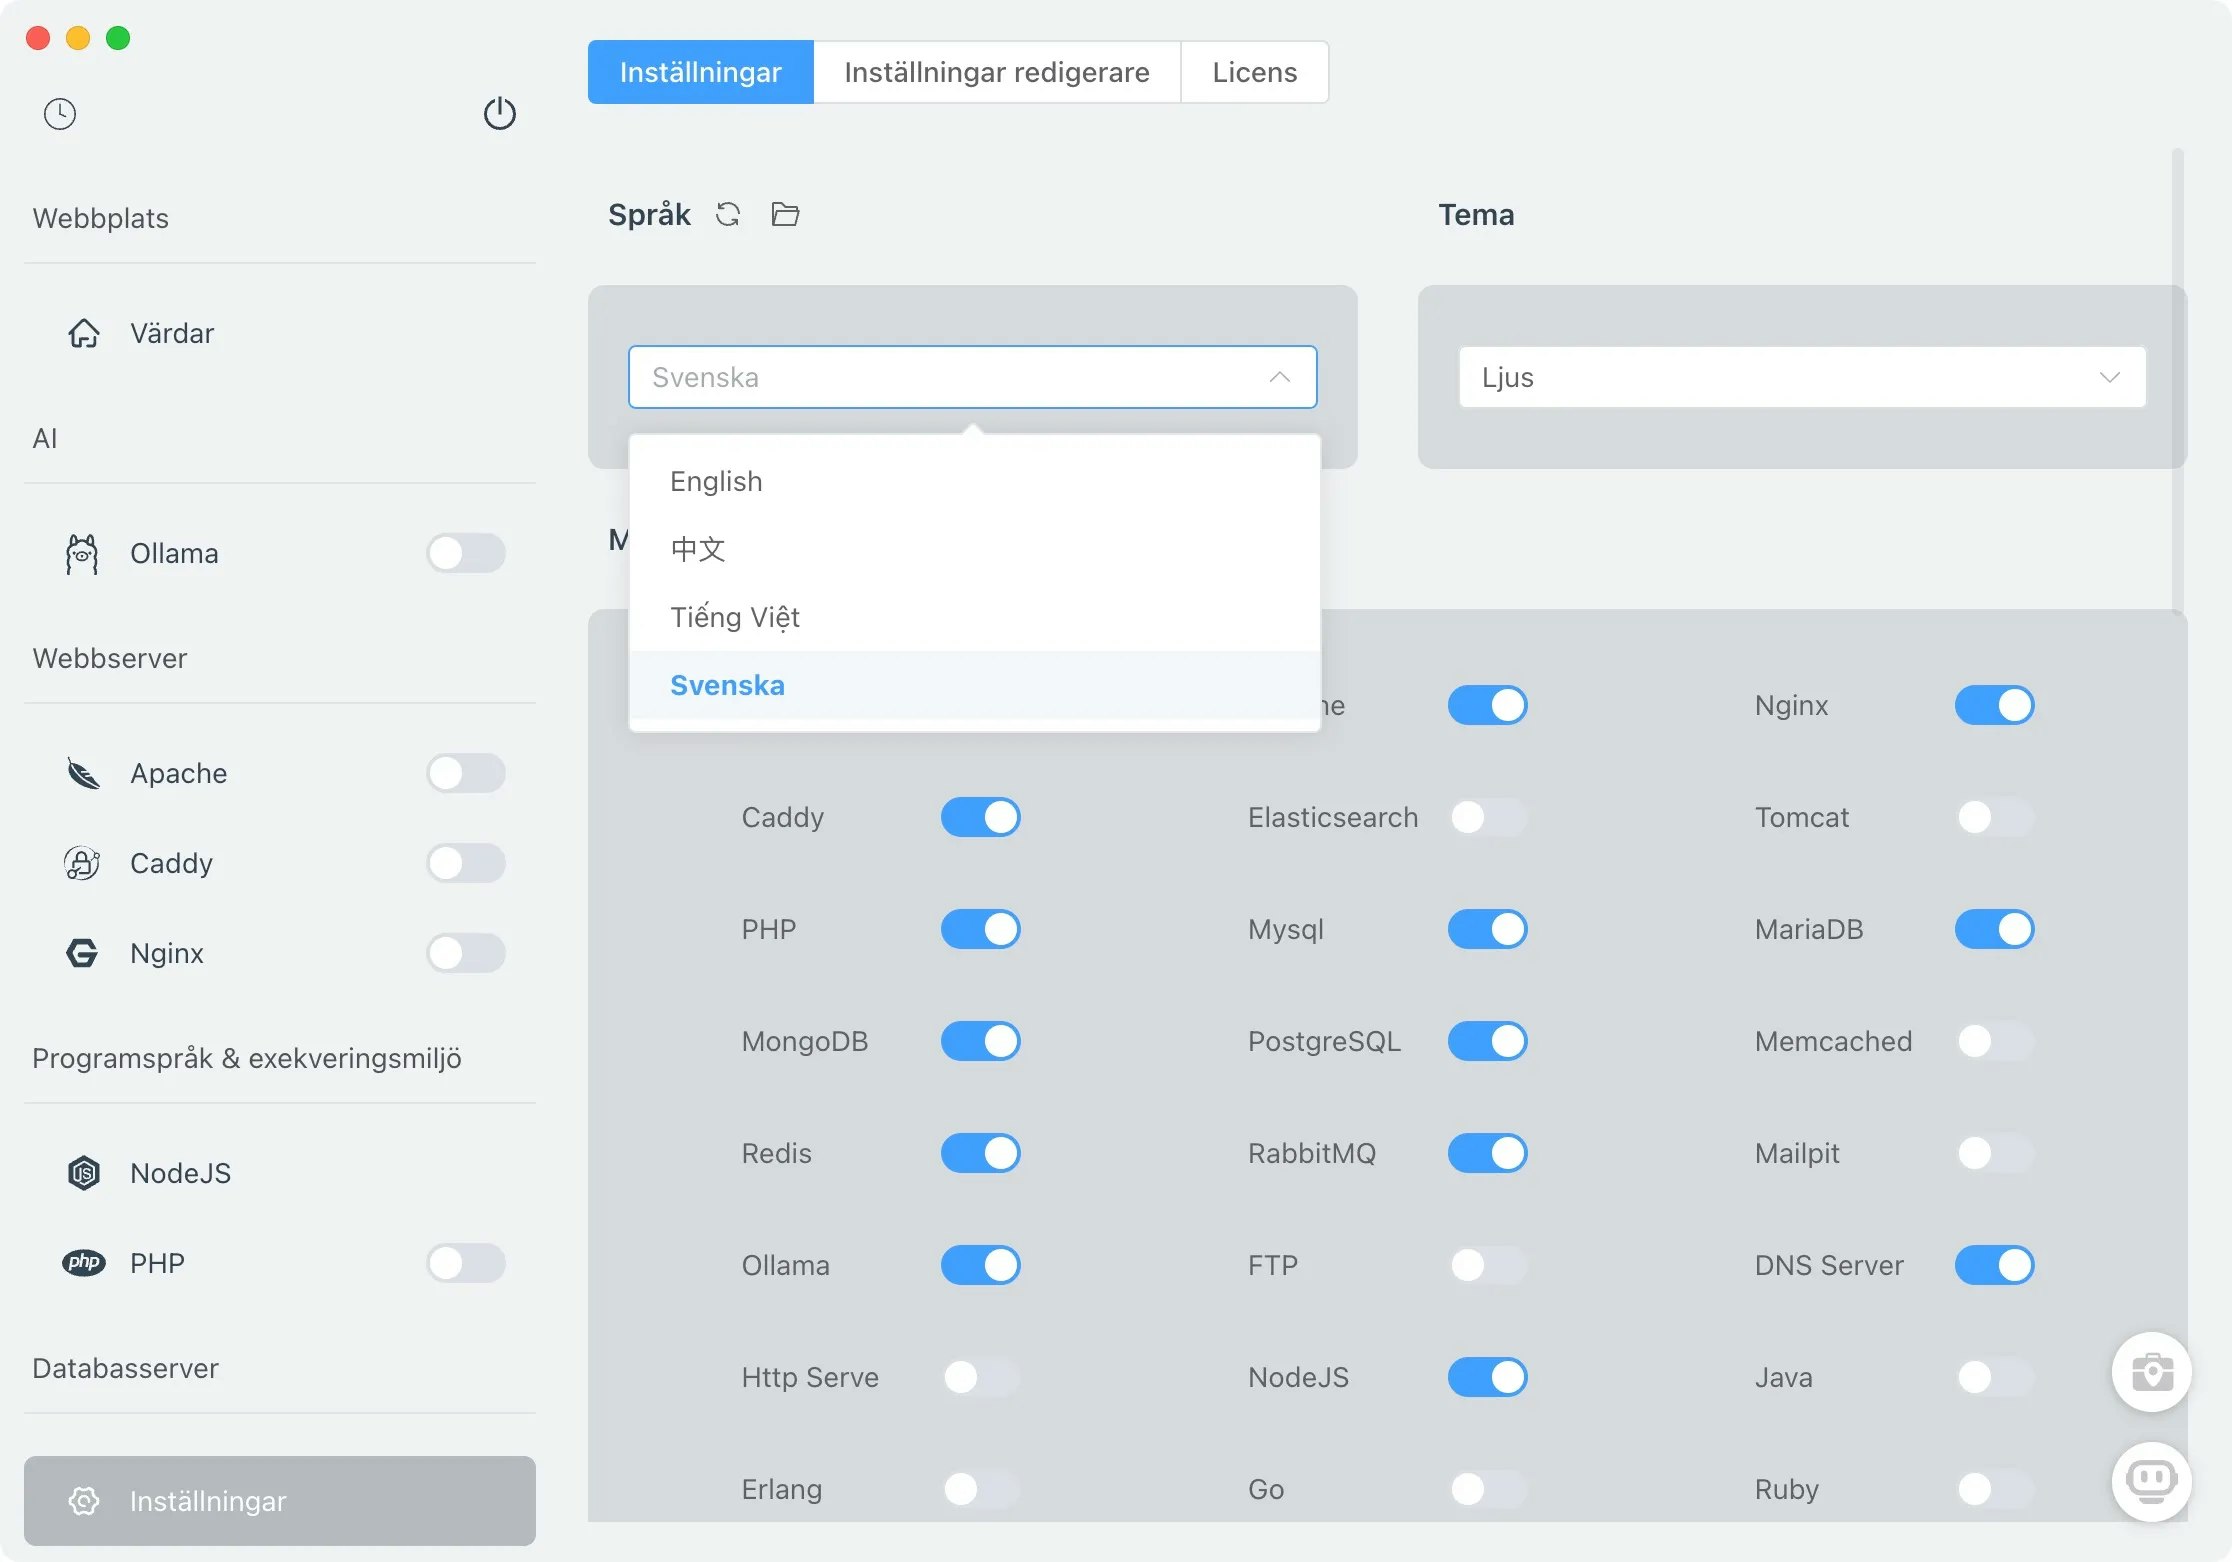Enable the Mailpit module toggle
Image resolution: width=2232 pixels, height=1562 pixels.
tap(1995, 1153)
